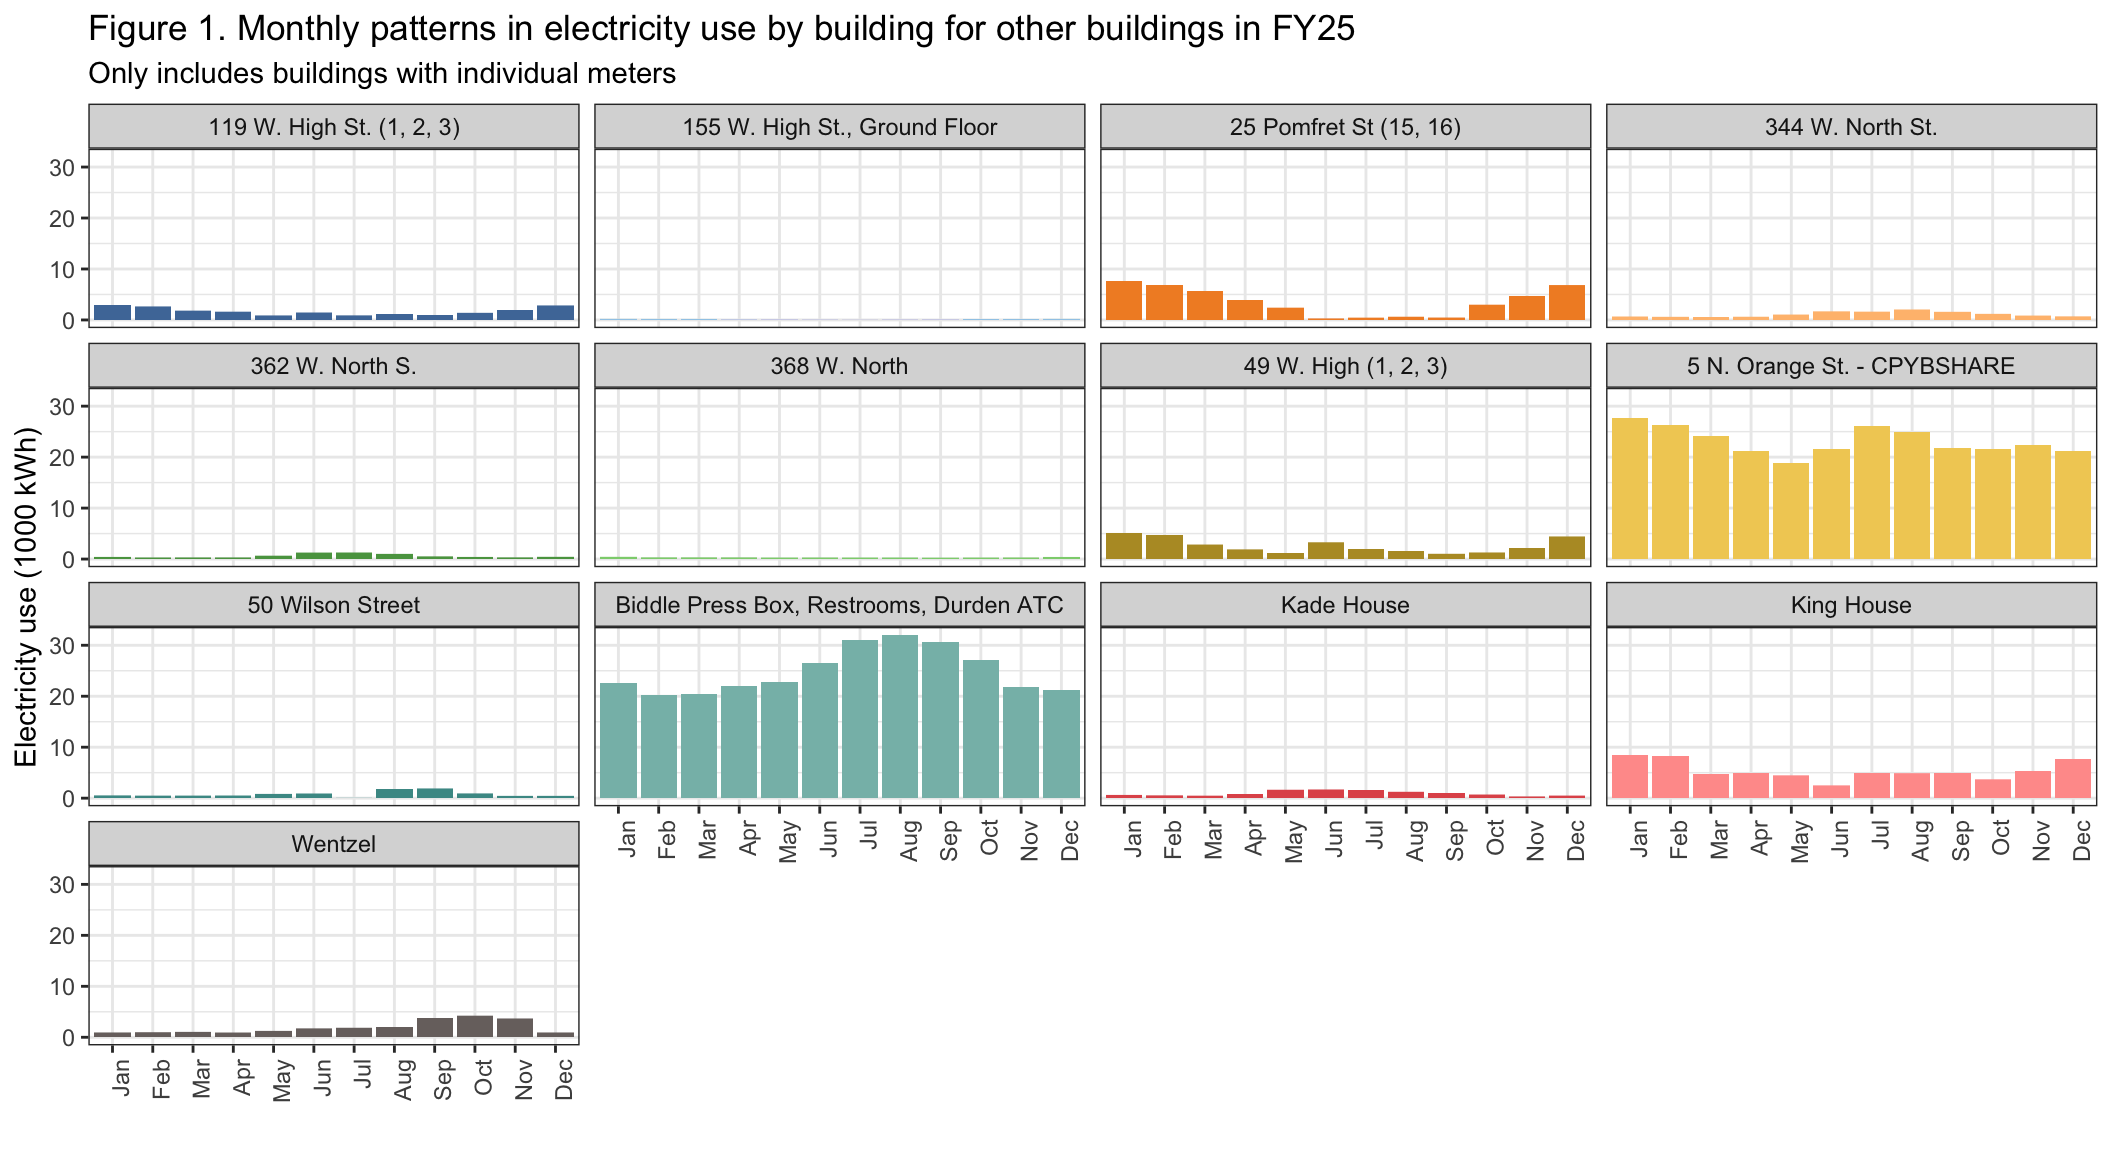Click the 119 W. High St. panel header

(333, 127)
